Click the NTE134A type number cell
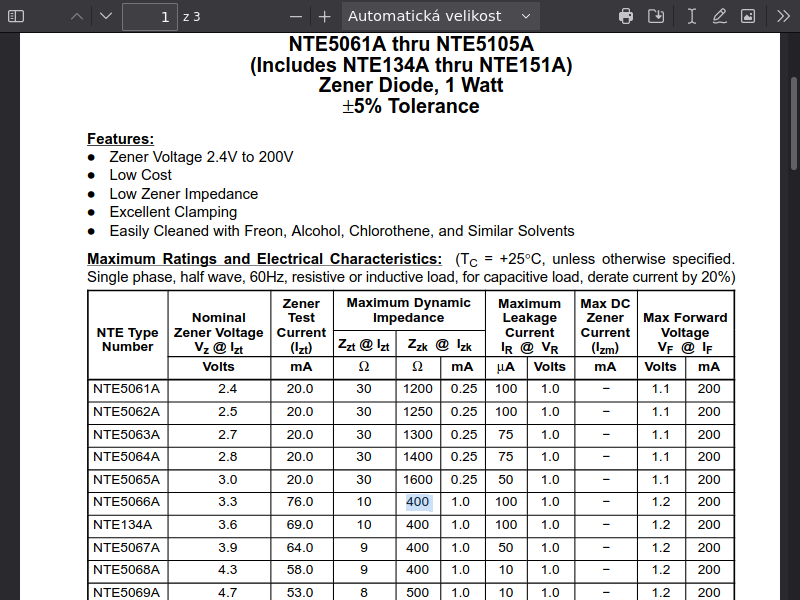The height and width of the screenshot is (600, 800). tap(123, 525)
